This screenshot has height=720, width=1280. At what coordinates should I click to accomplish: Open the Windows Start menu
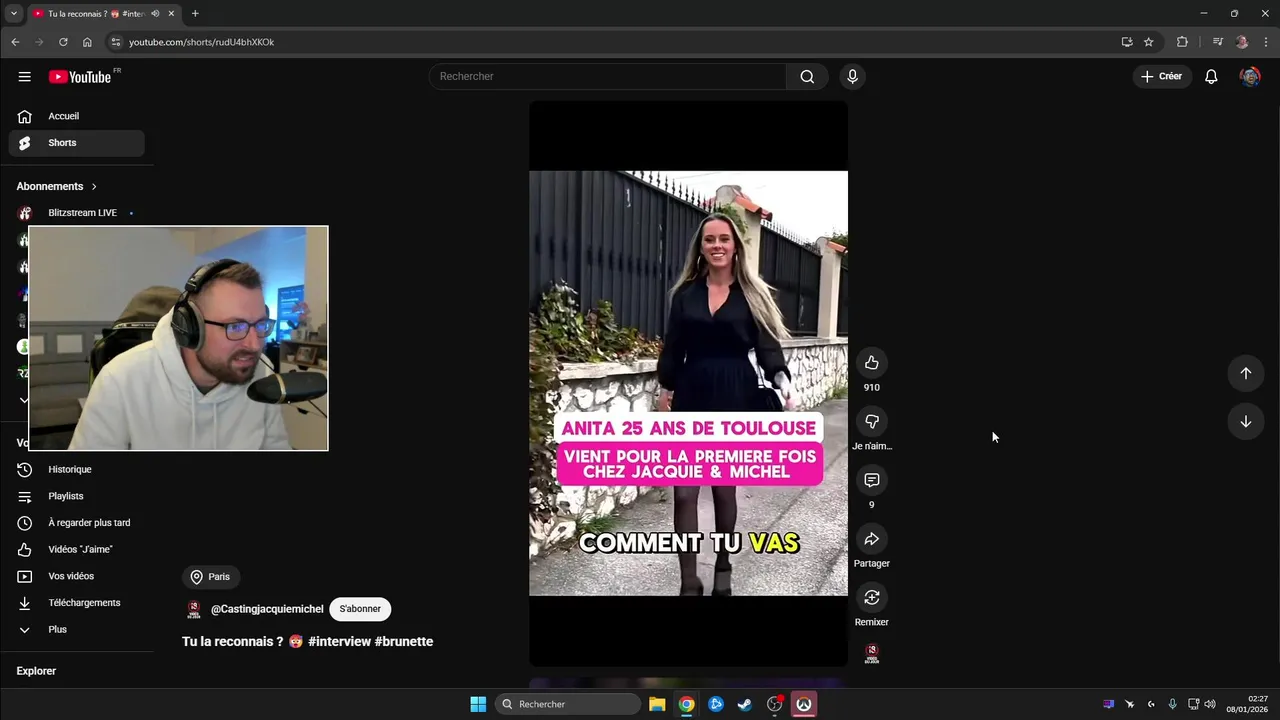pos(478,704)
